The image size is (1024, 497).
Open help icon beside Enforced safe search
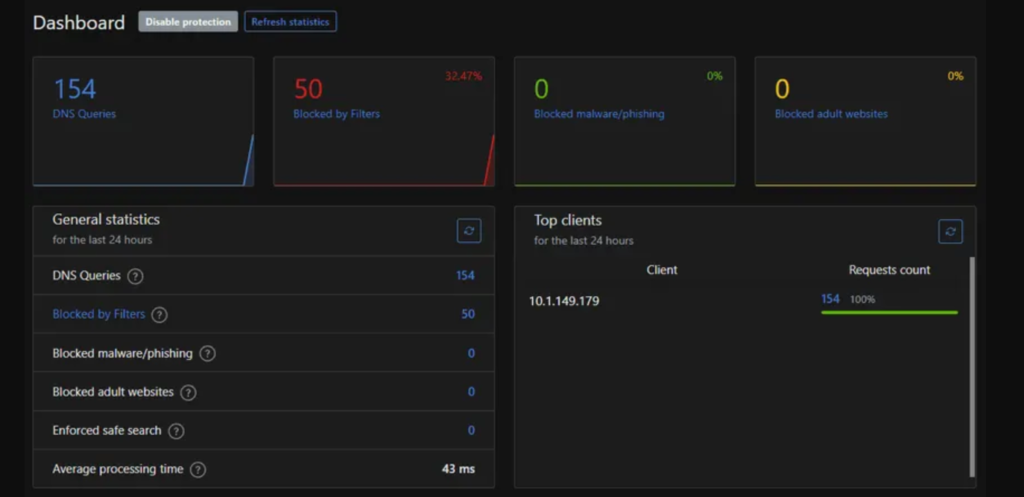tap(176, 431)
